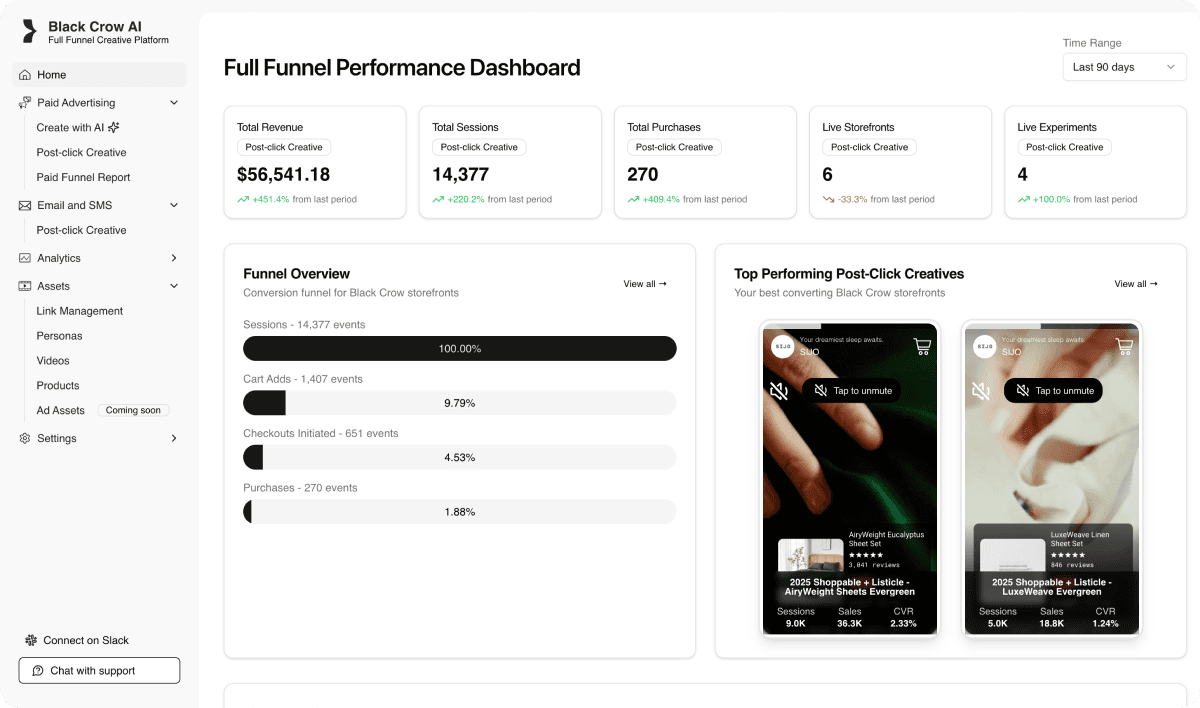Click the chat bubble icon in Chat with support
Image resolution: width=1200 pixels, height=708 pixels.
38,670
